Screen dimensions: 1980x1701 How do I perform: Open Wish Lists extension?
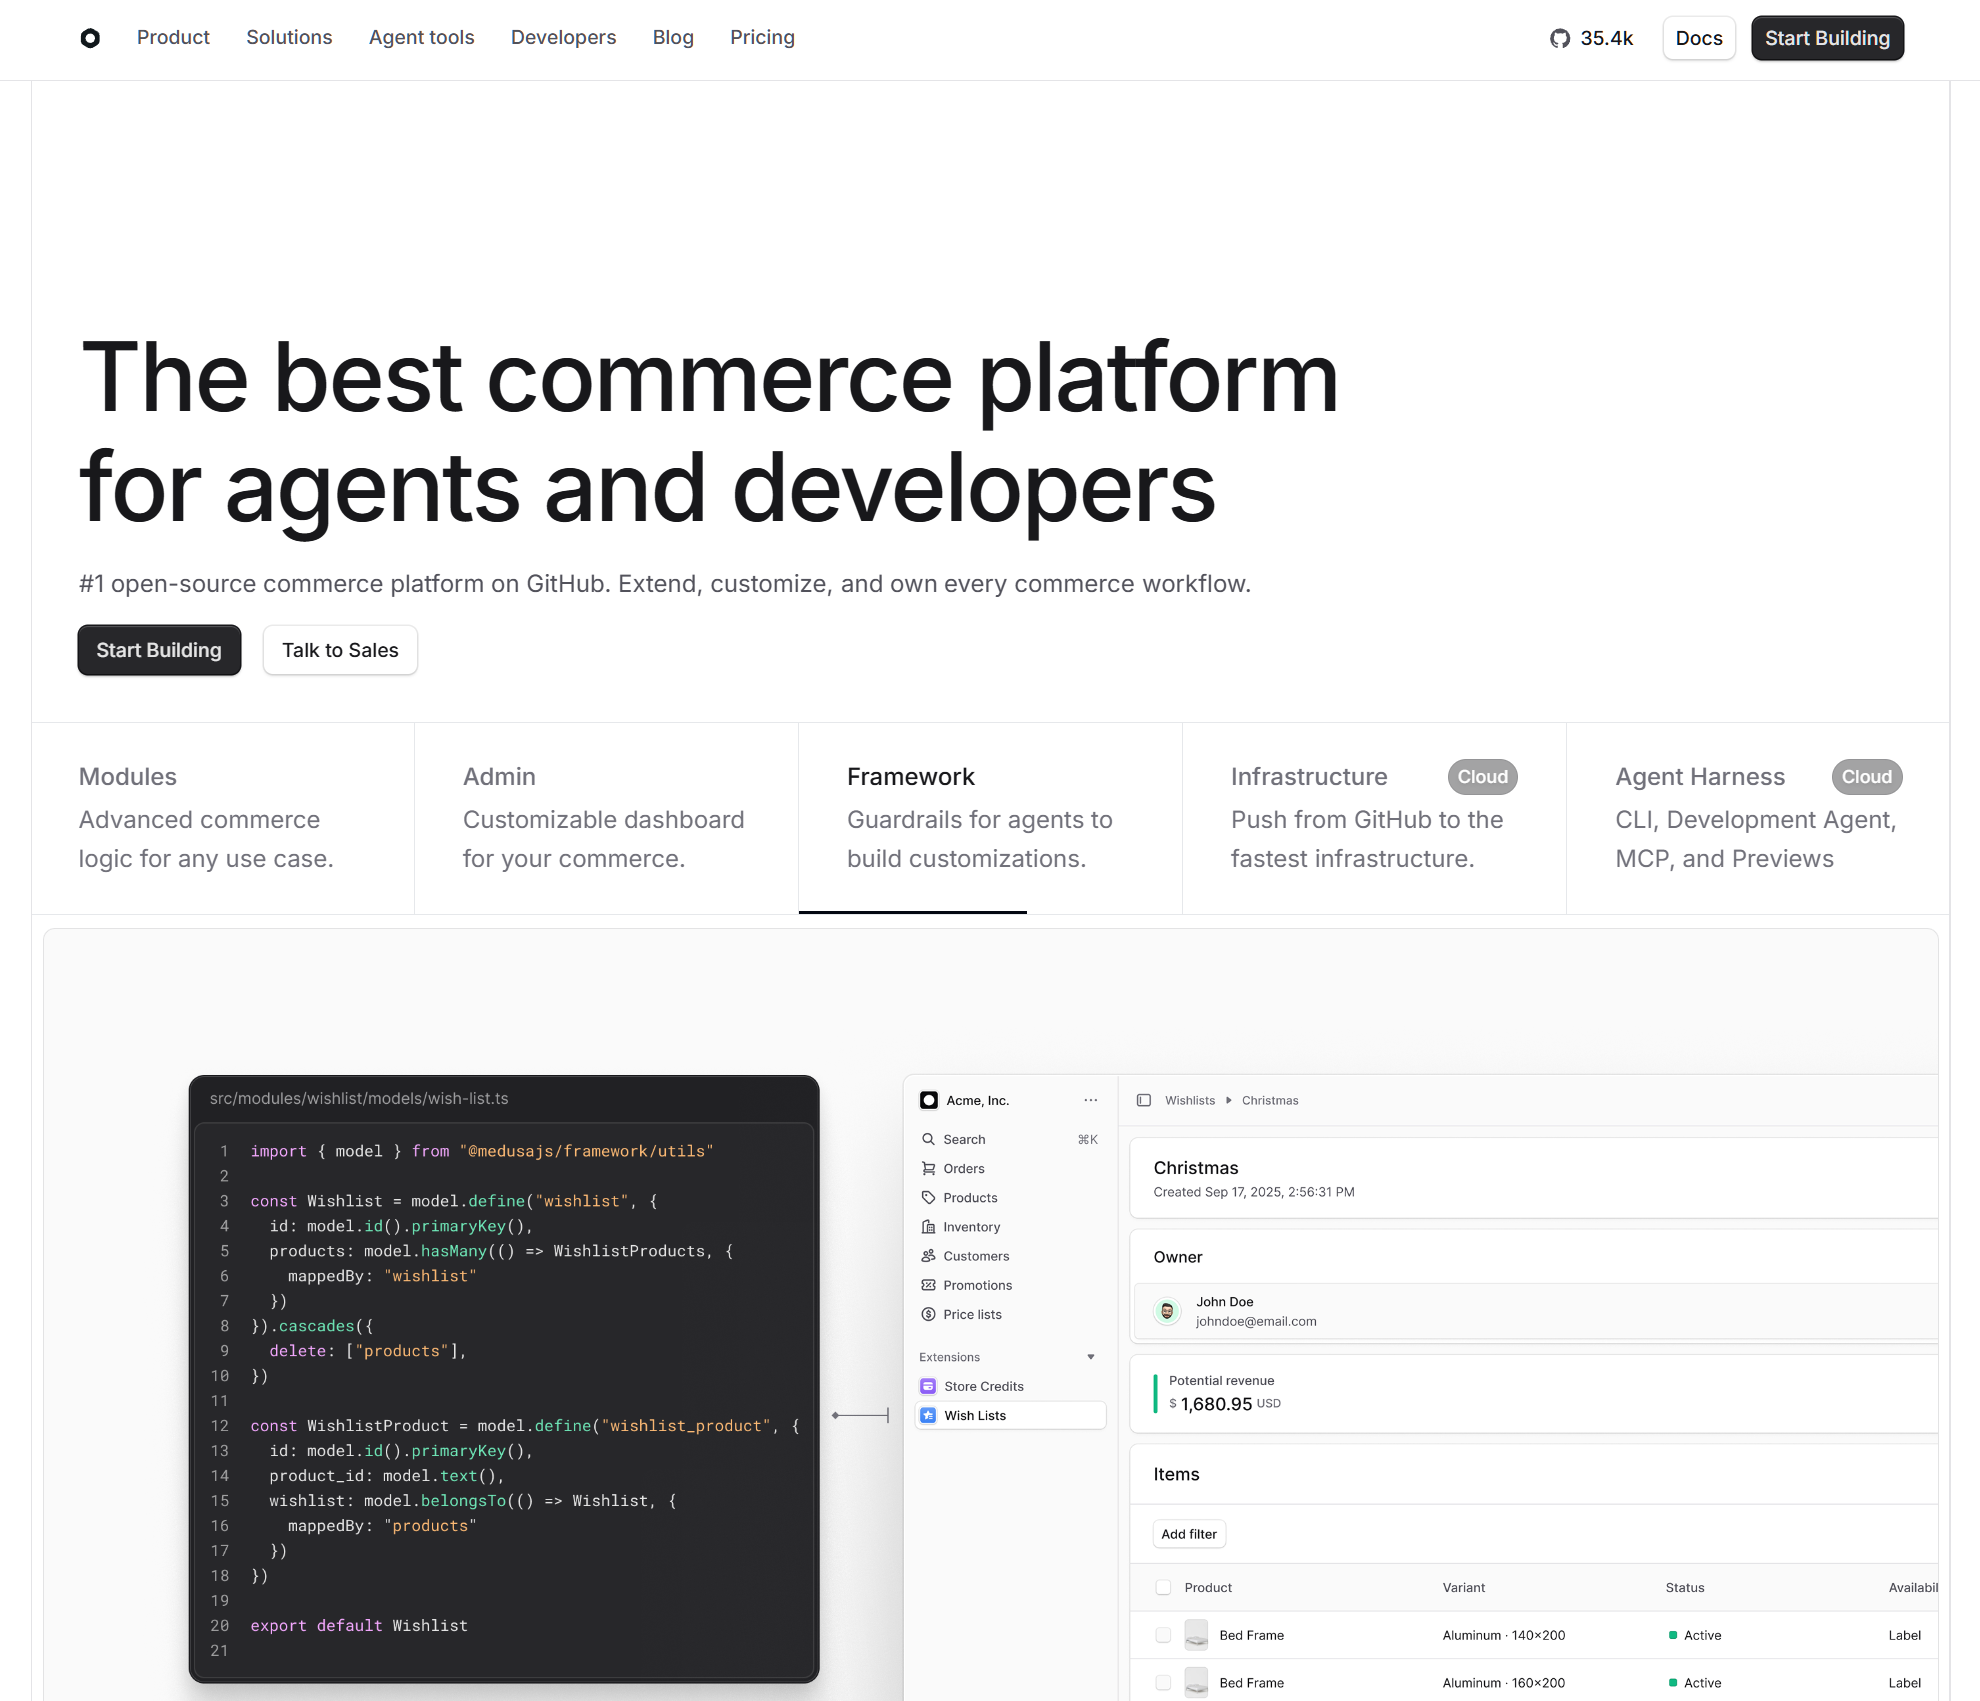pyautogui.click(x=1010, y=1415)
